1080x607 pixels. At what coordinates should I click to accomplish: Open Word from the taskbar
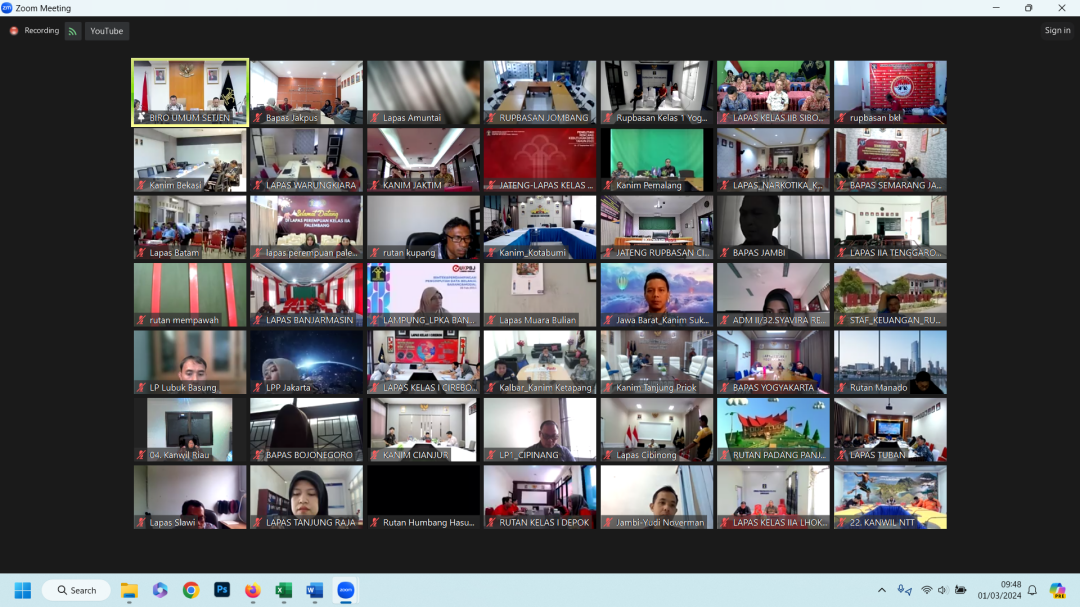tap(314, 590)
